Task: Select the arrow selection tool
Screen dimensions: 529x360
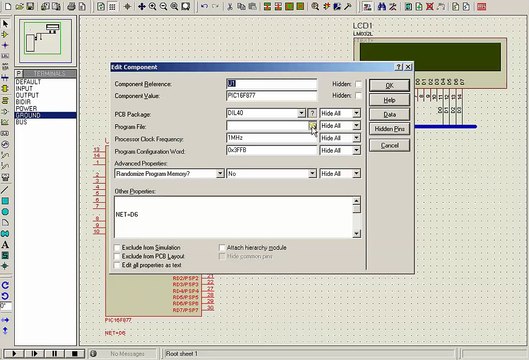Action: (5, 24)
